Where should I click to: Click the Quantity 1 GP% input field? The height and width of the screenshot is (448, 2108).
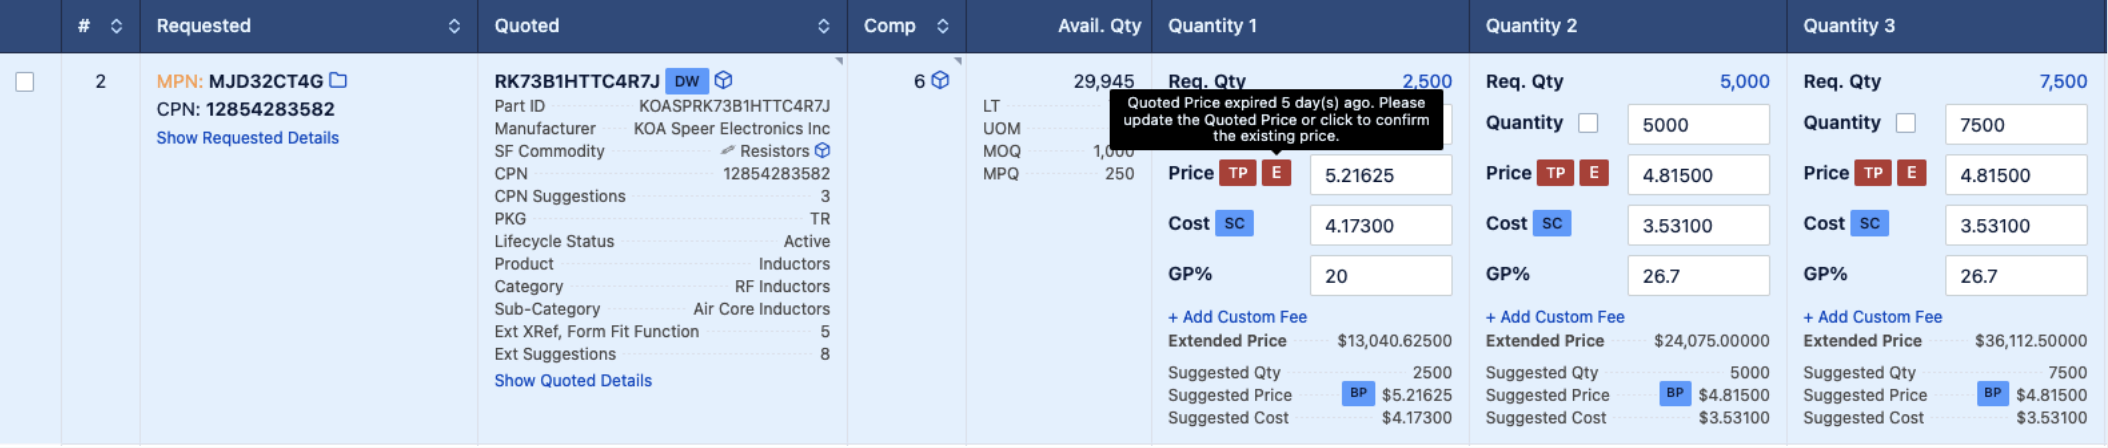click(x=1380, y=275)
